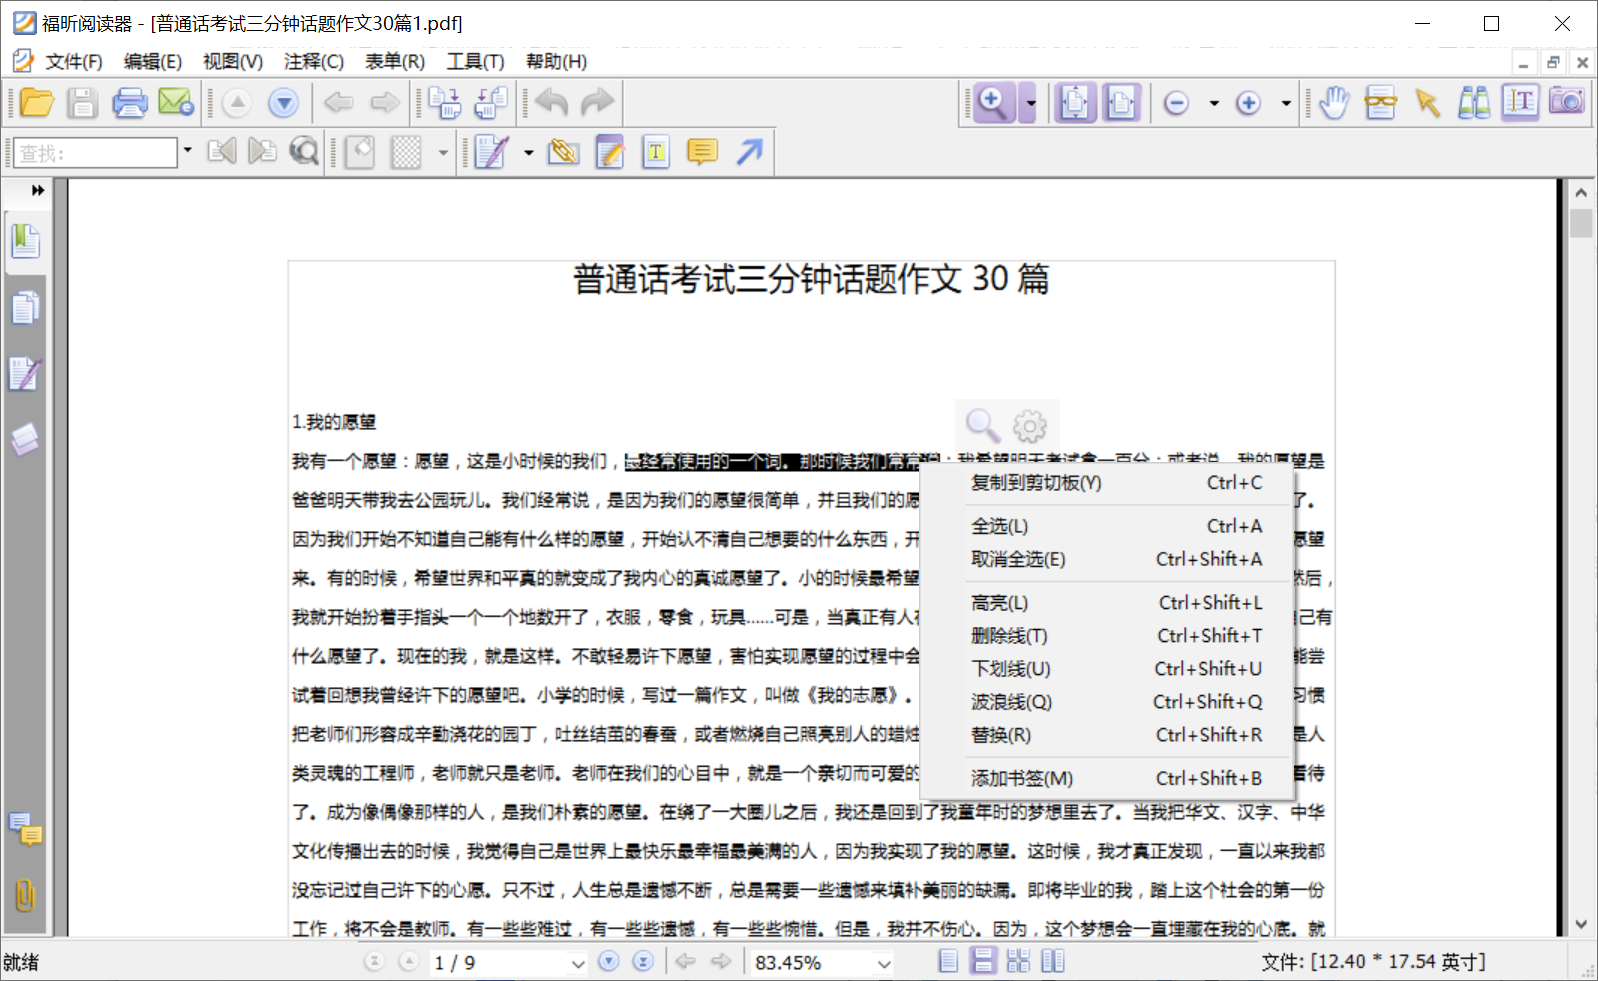Expand the note edit tool dropdown arrow
1598x981 pixels.
pos(528,152)
